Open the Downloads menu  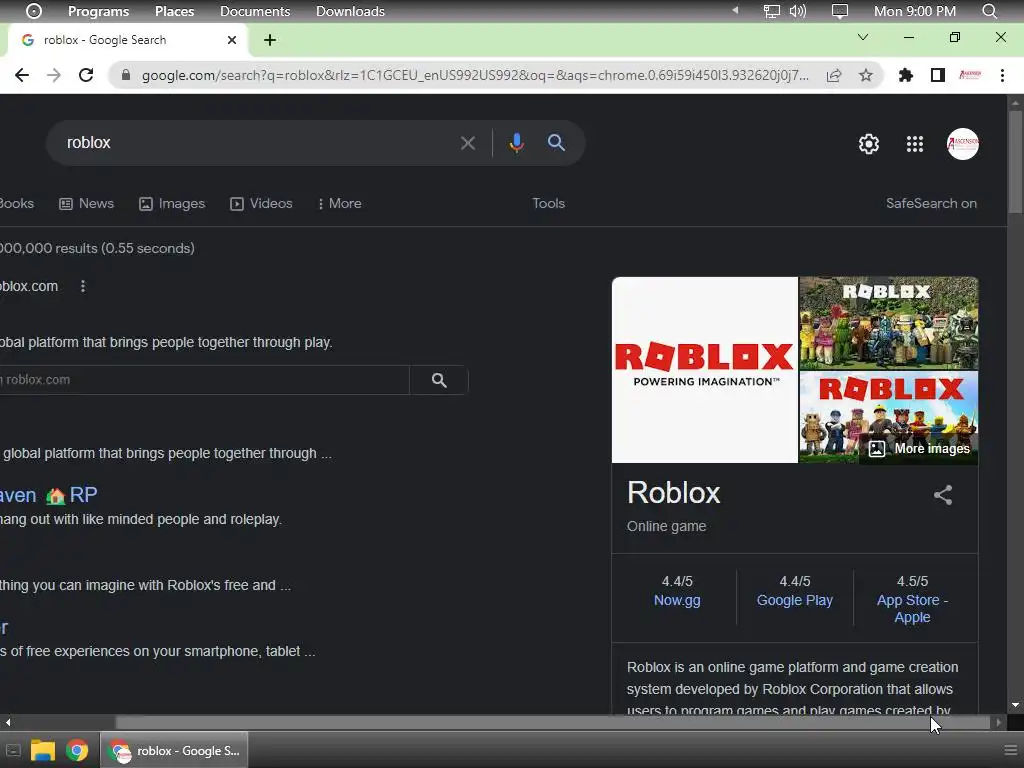tap(350, 11)
